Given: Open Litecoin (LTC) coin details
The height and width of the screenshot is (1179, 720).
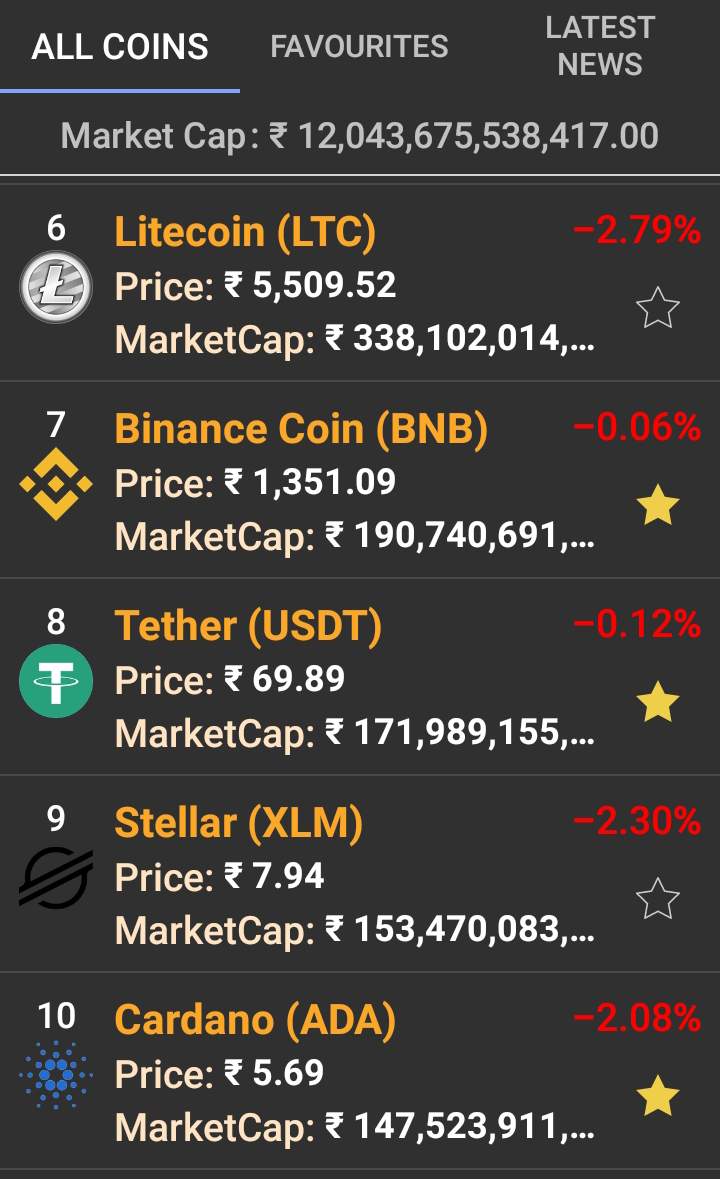Looking at the screenshot, I should point(245,232).
